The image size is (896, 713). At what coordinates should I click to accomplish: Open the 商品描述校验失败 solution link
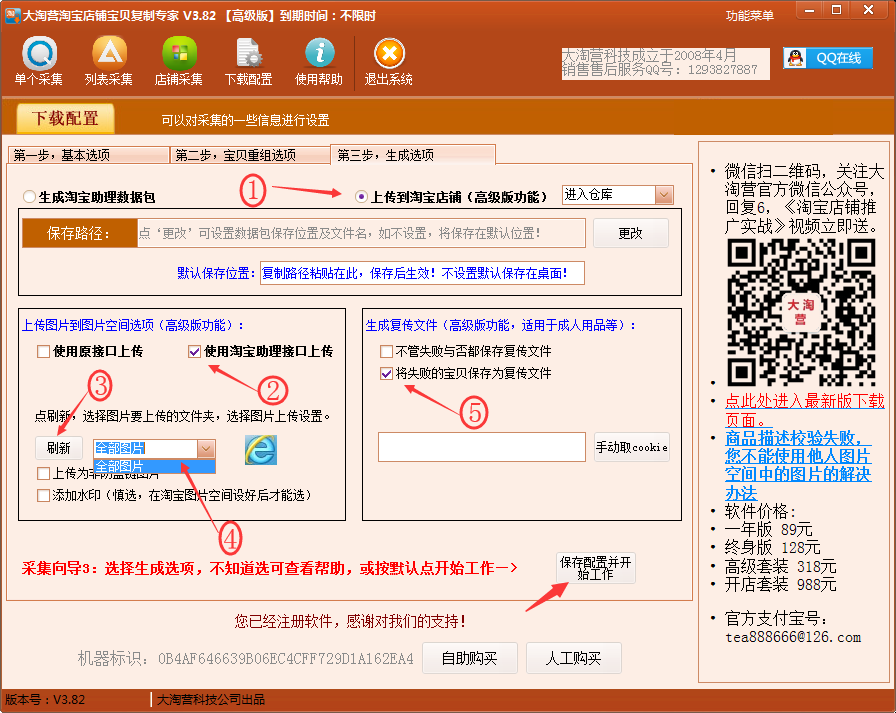798,465
